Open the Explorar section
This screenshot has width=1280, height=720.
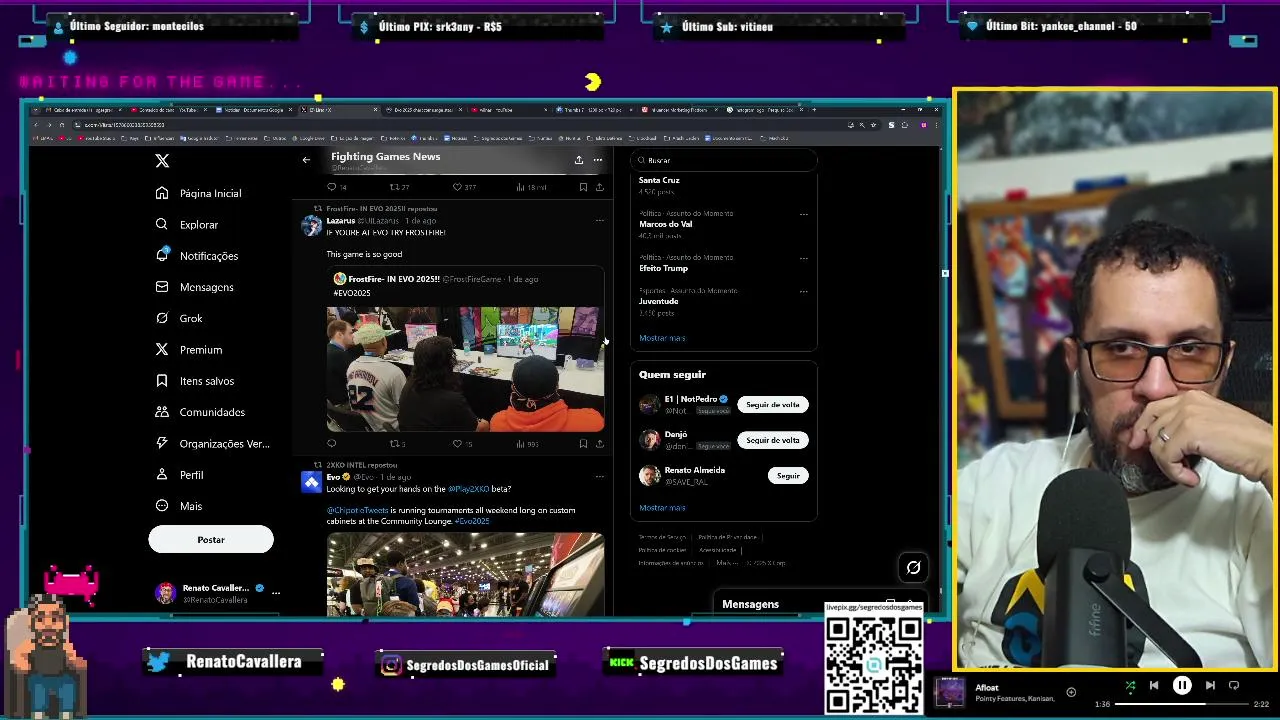(187, 225)
